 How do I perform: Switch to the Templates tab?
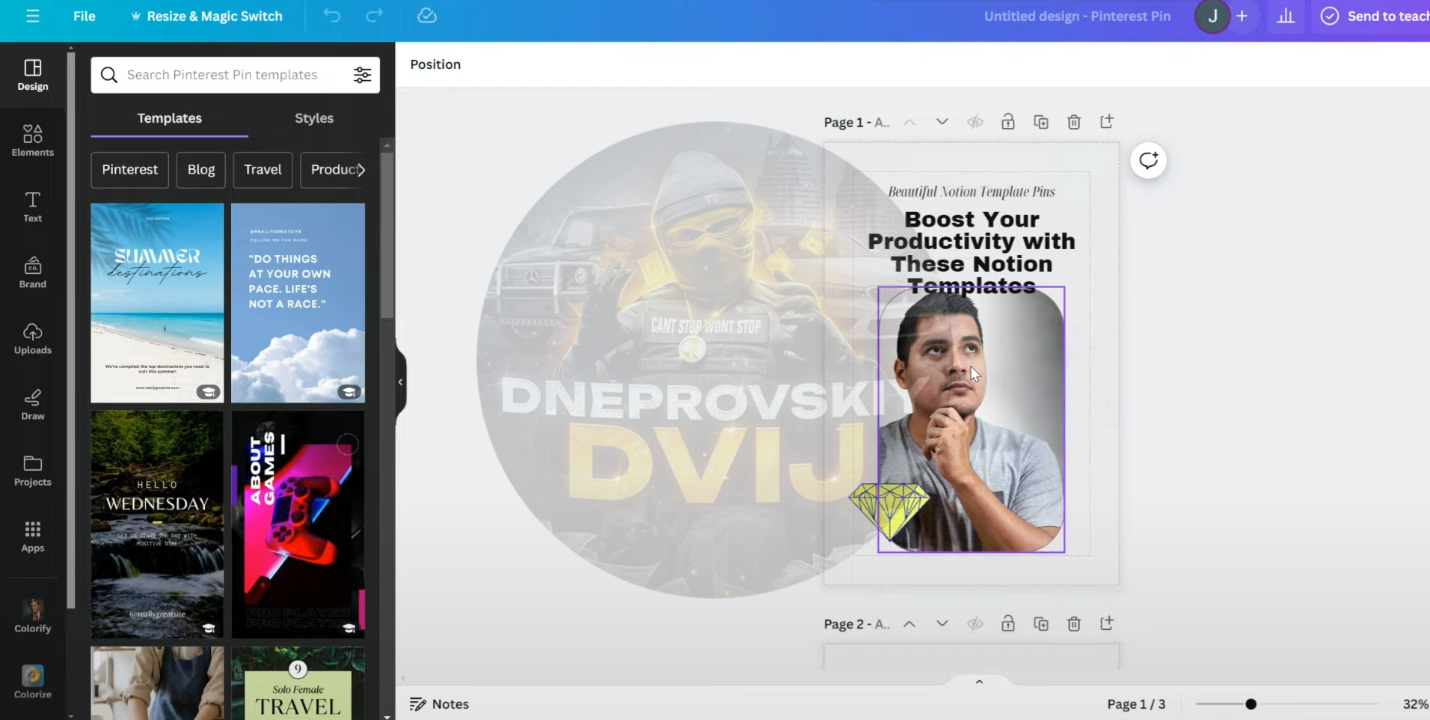tap(169, 118)
